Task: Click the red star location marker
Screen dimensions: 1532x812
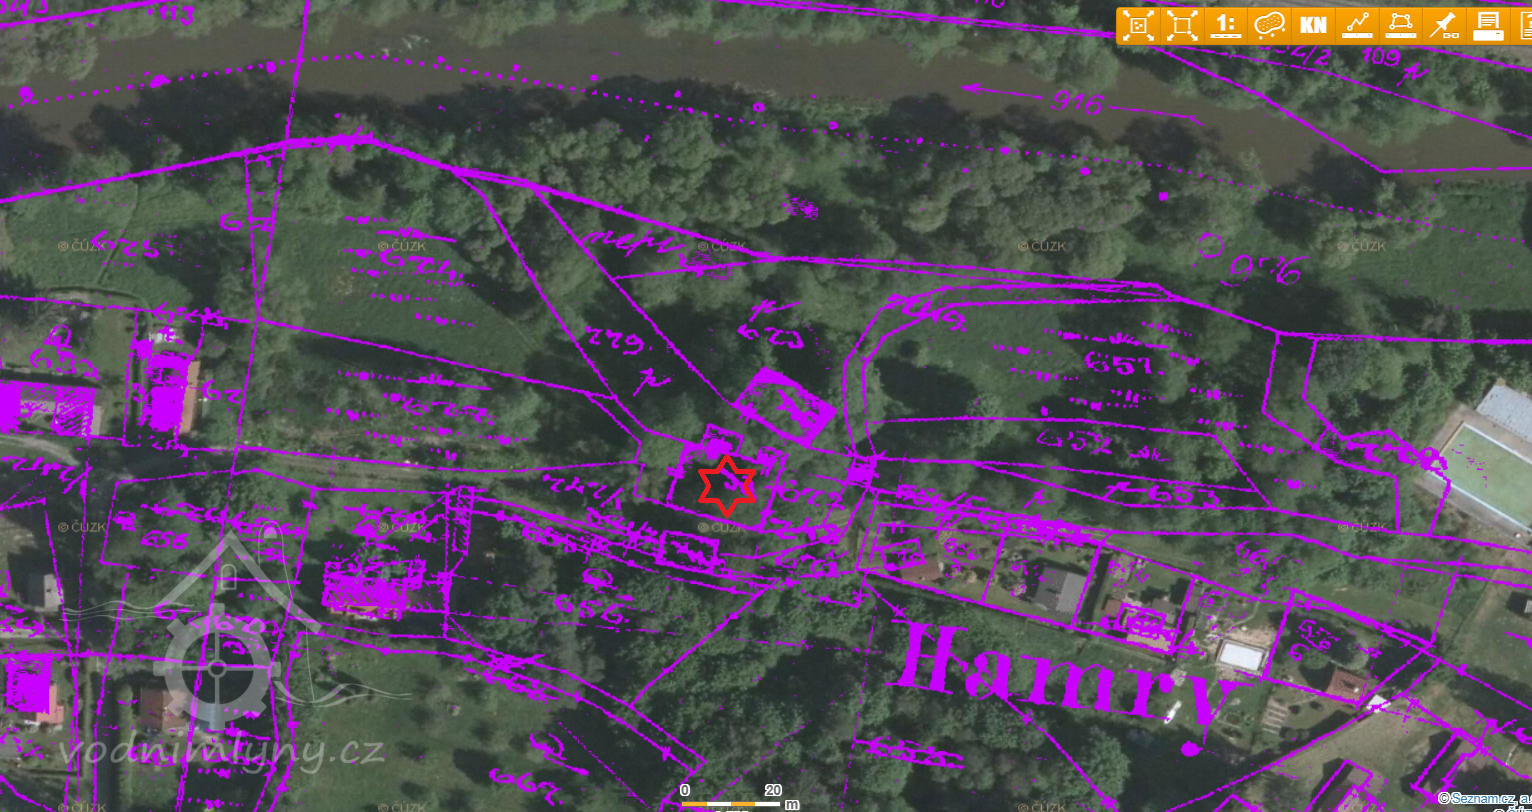Action: (x=726, y=486)
